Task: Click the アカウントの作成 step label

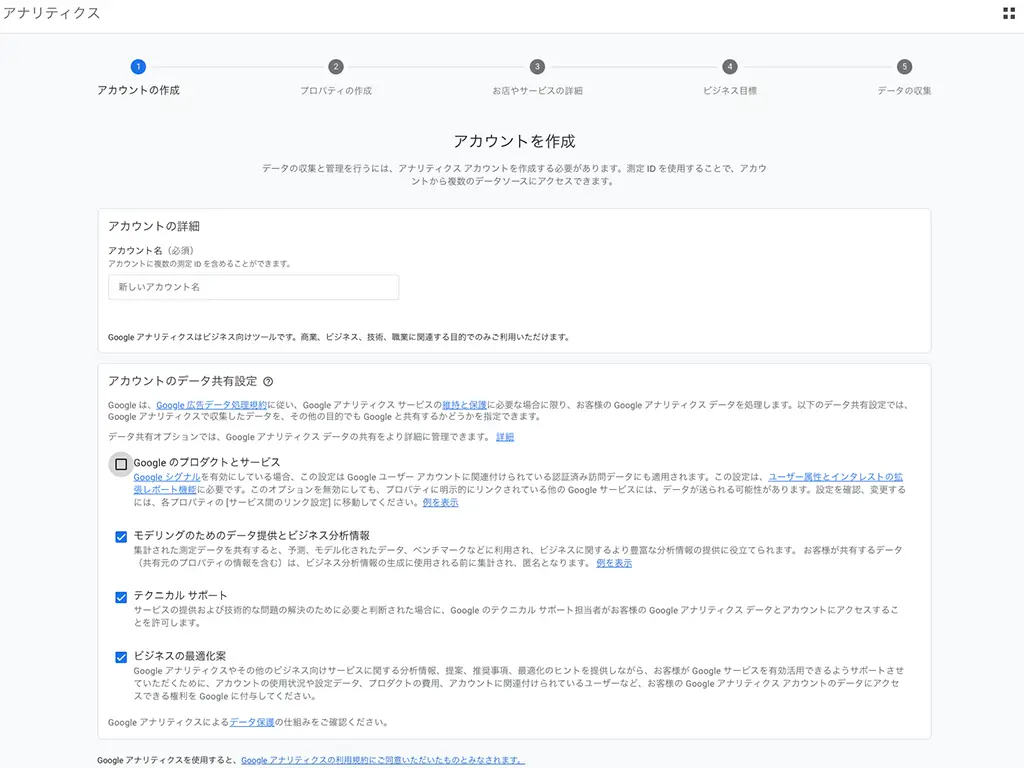Action: pos(138,90)
